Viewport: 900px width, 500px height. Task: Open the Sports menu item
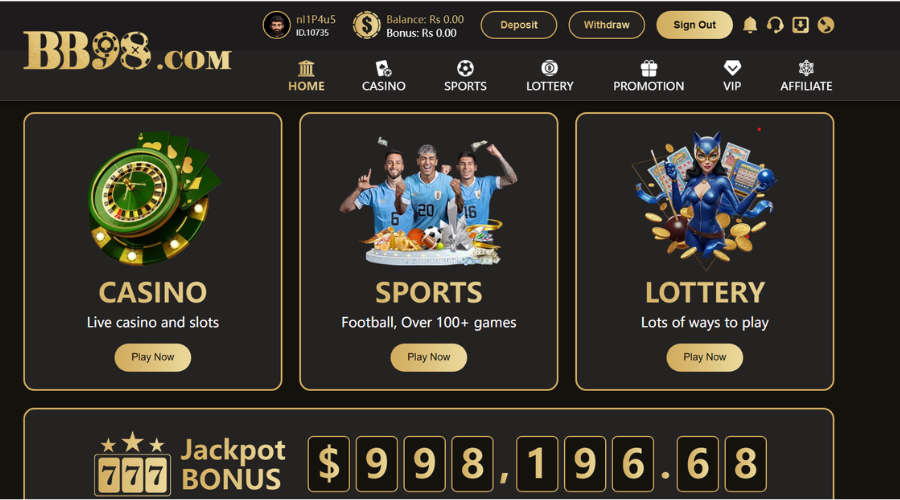[465, 76]
